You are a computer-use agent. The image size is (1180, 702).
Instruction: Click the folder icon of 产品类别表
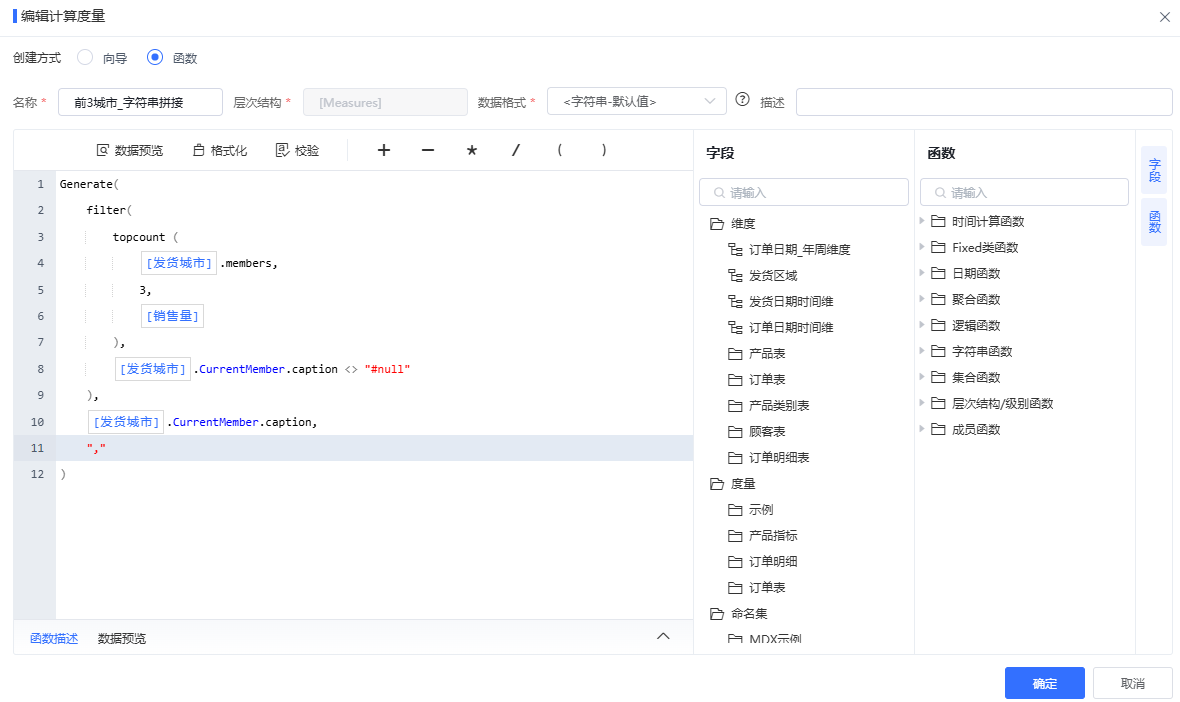[735, 406]
